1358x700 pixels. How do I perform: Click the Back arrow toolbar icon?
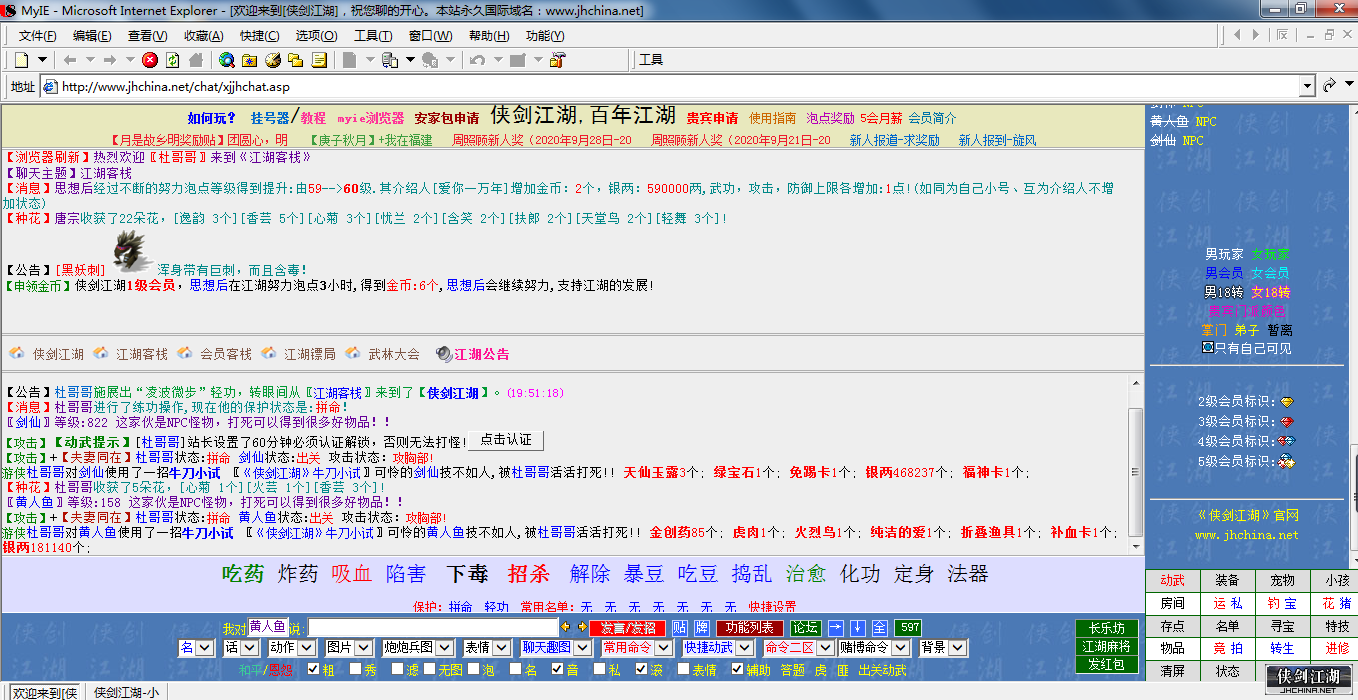click(x=70, y=60)
